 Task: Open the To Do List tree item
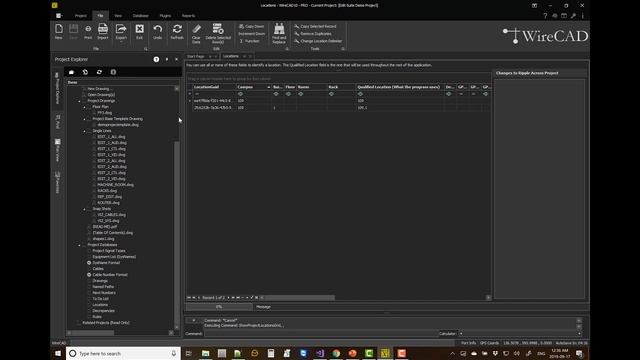click(100, 299)
